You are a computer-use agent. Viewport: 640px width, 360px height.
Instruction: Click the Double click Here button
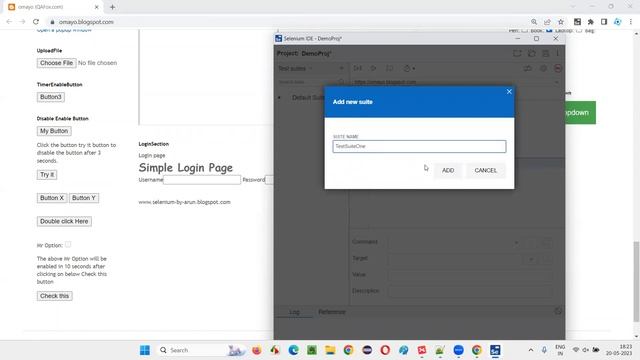tap(64, 221)
